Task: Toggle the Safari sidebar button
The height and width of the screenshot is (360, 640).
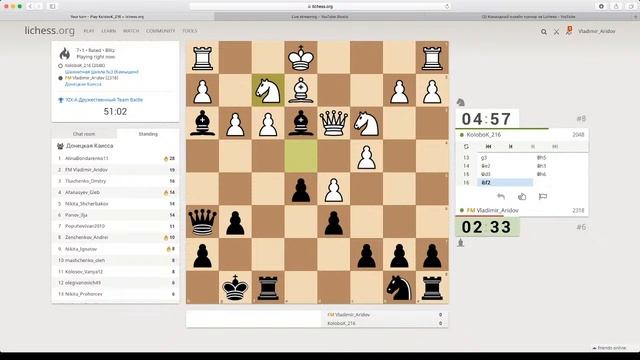Action: [52, 7]
